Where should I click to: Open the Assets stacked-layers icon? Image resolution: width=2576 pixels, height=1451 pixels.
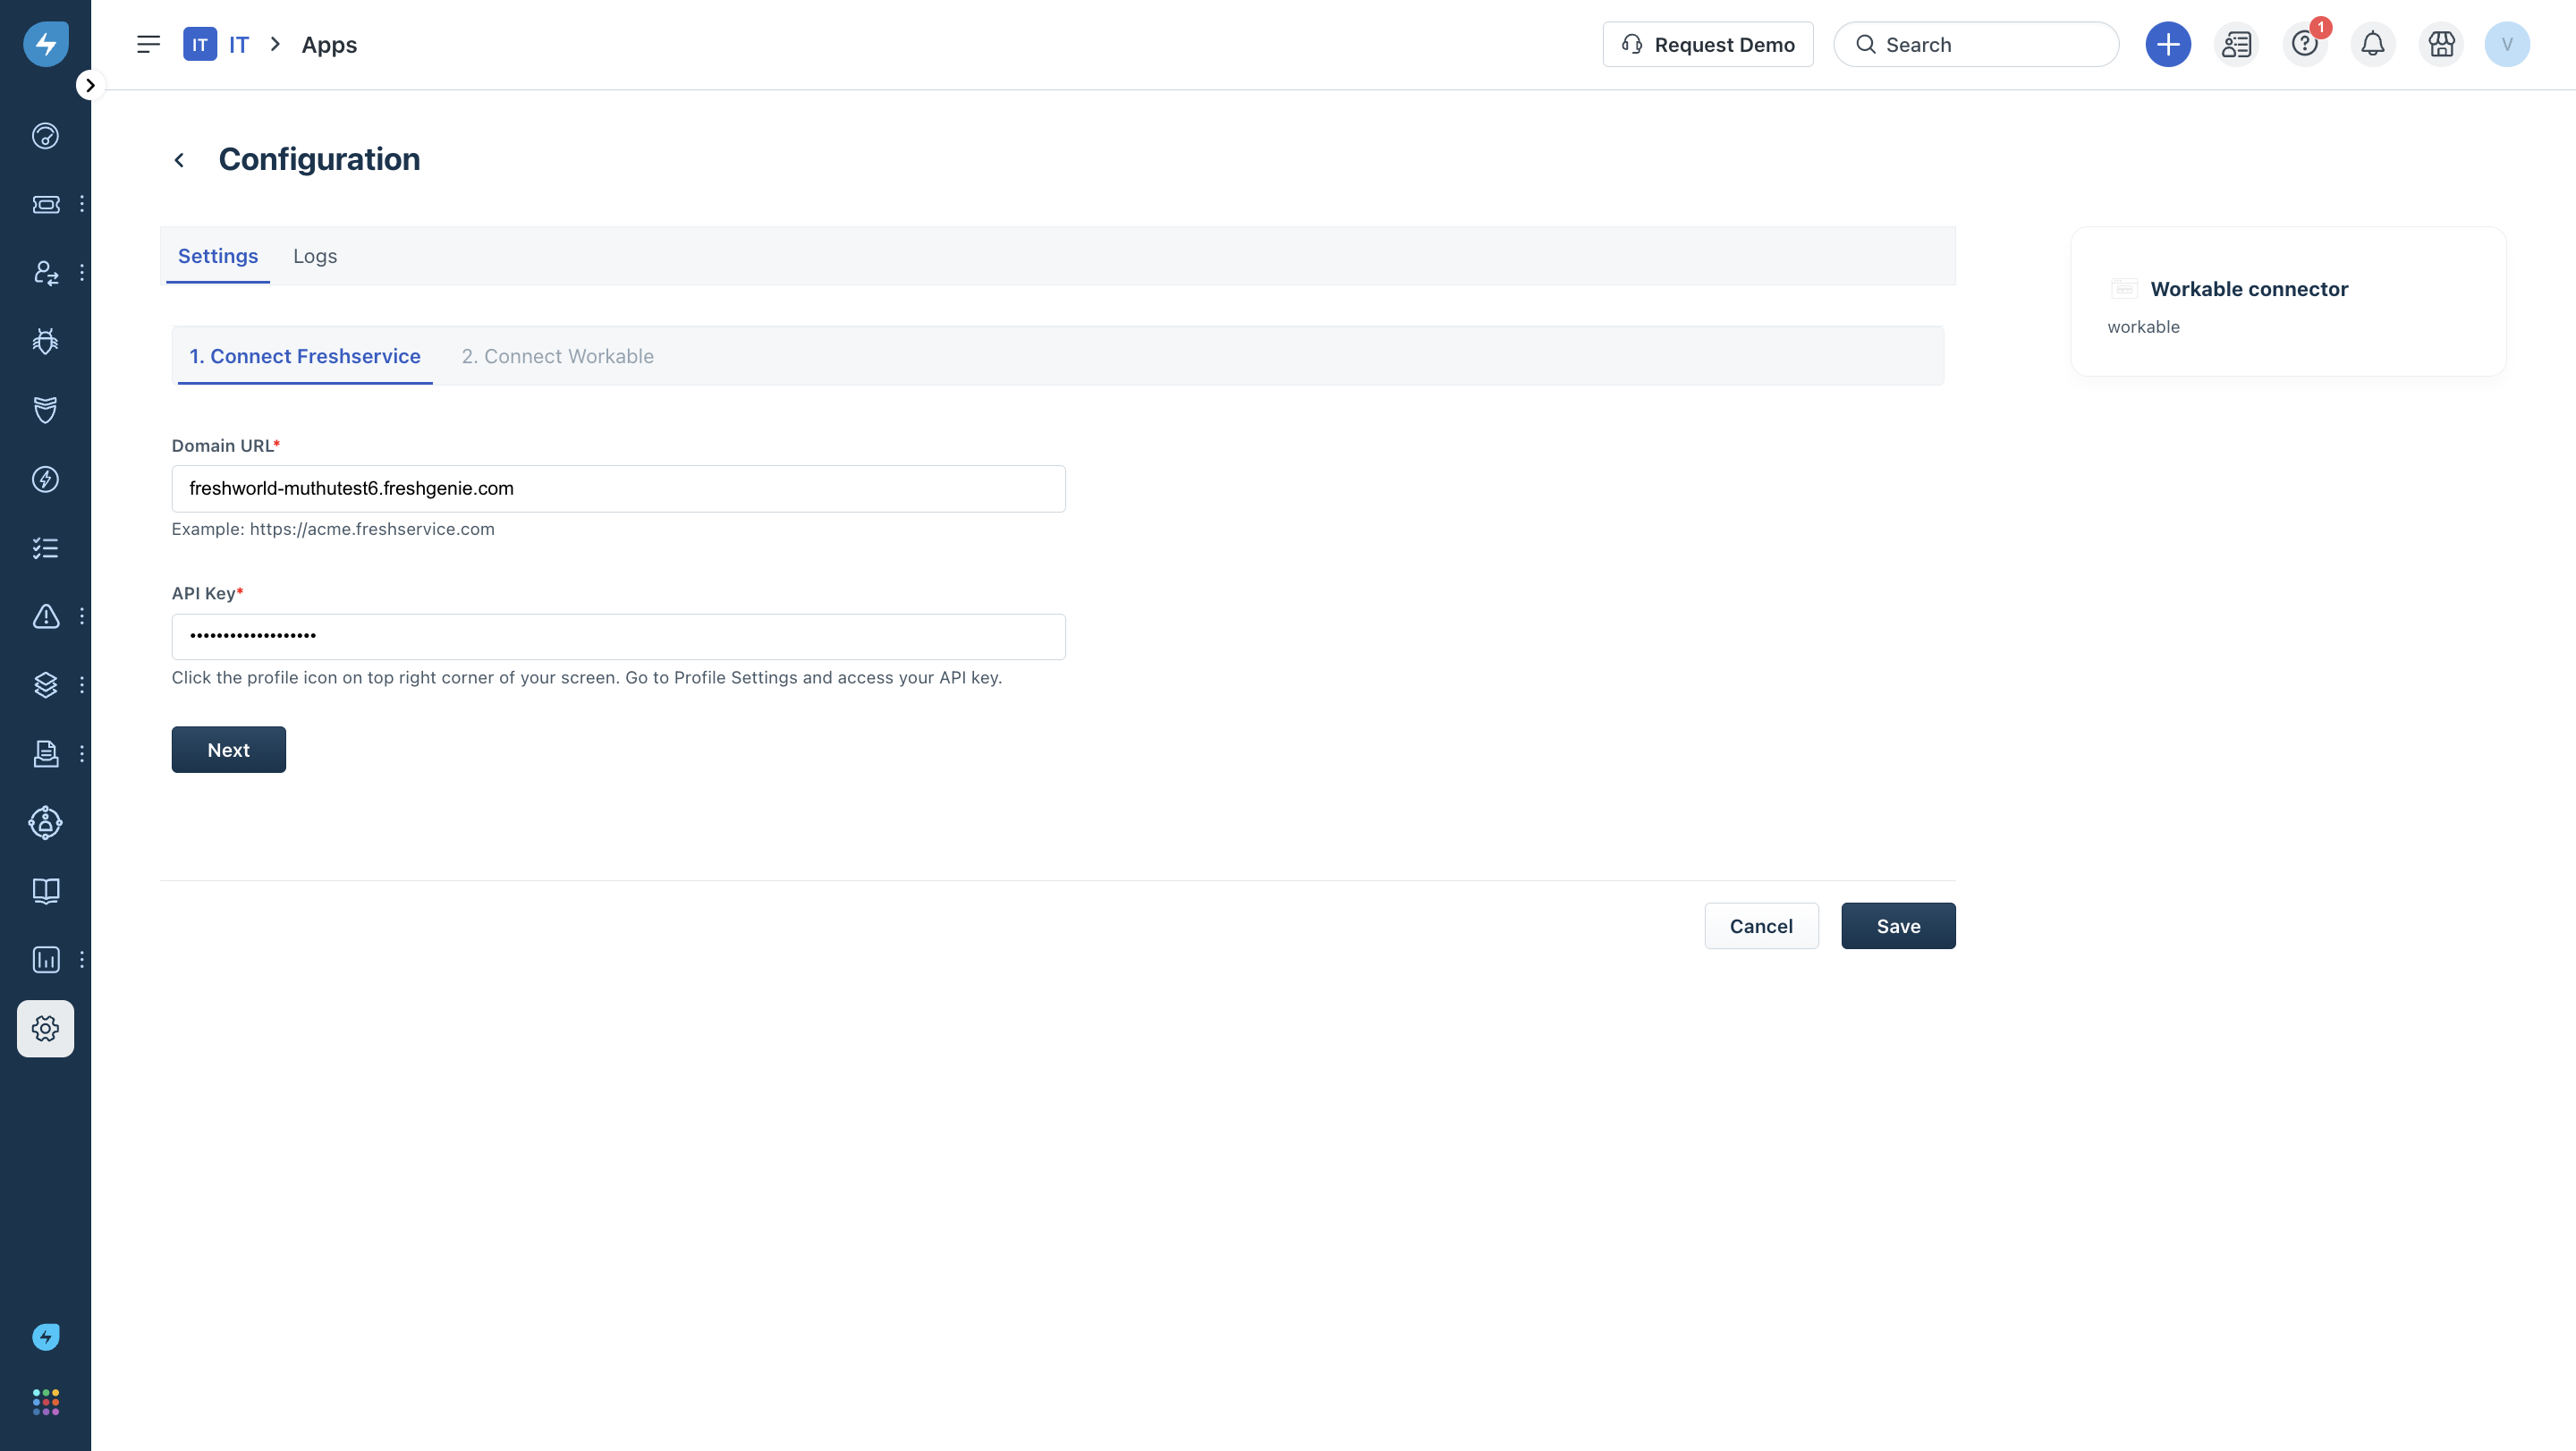(x=46, y=685)
